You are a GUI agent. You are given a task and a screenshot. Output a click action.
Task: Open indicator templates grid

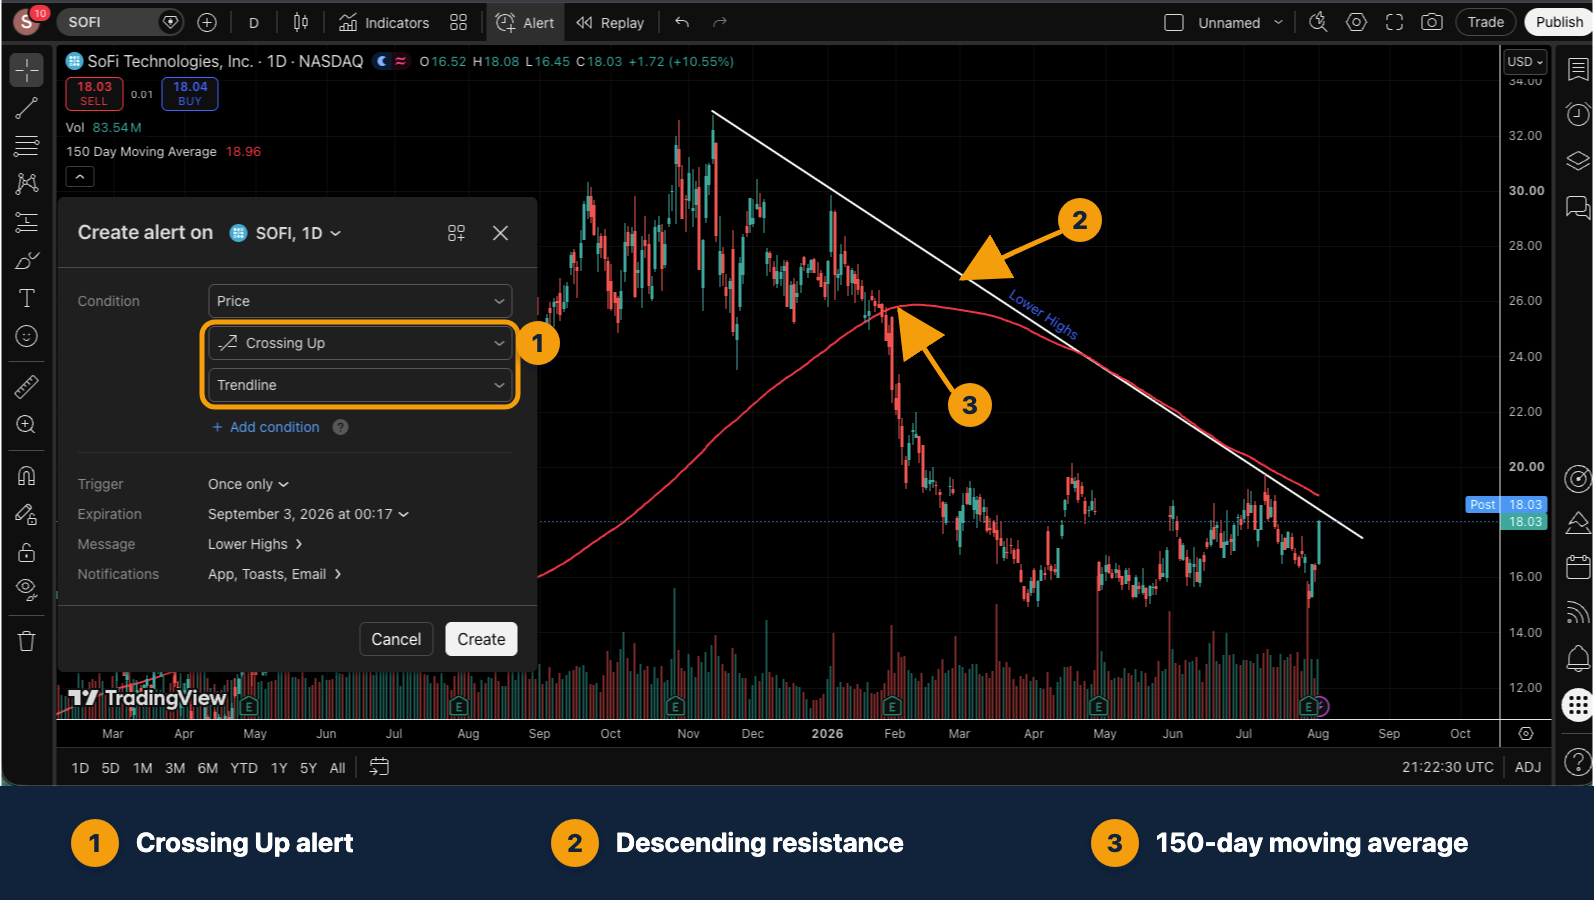click(x=458, y=22)
